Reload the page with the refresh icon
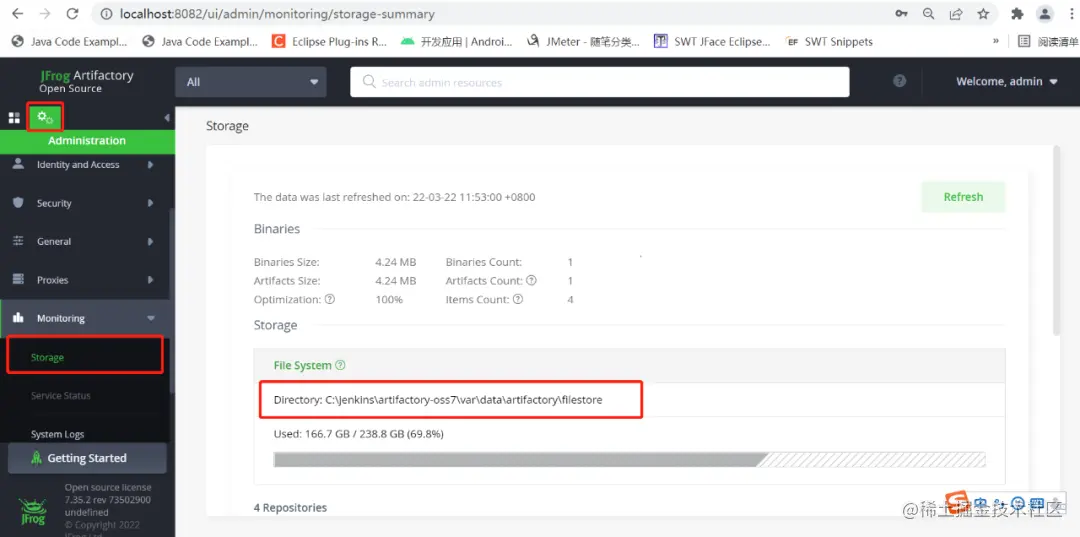1080x537 pixels. pos(72,14)
